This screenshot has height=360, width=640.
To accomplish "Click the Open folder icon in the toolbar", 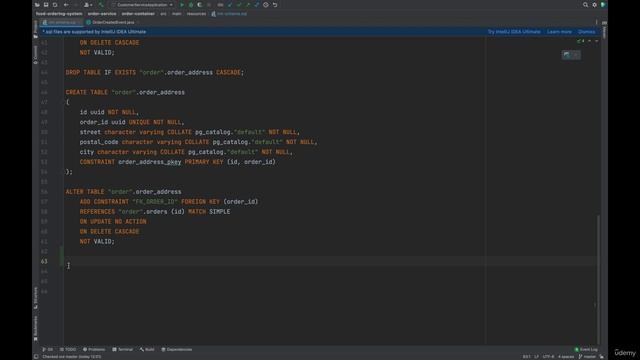I will tap(37, 5).
